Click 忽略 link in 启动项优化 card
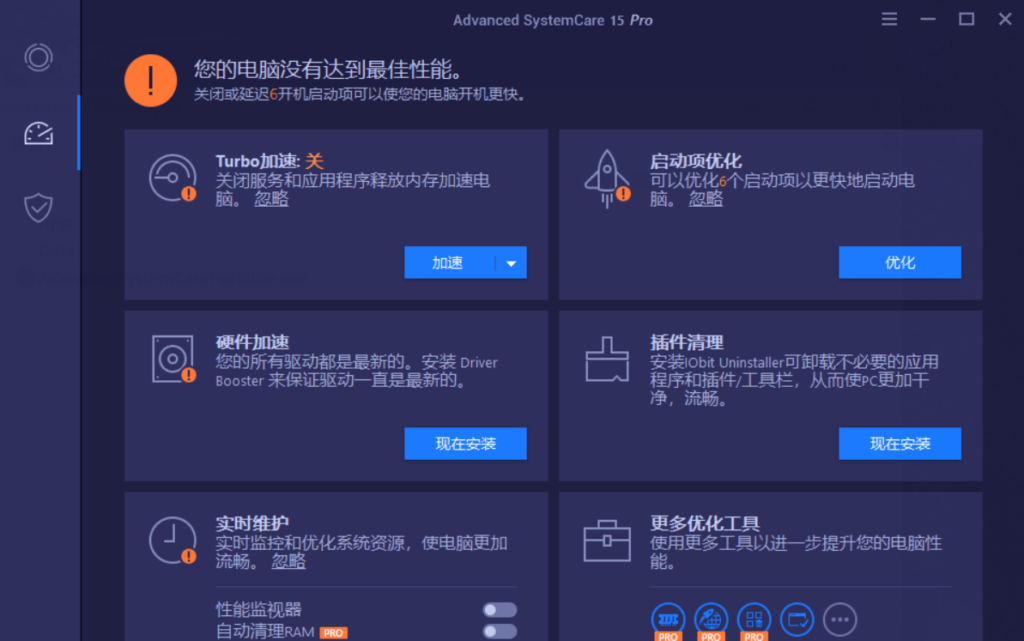The height and width of the screenshot is (641, 1024). [706, 199]
